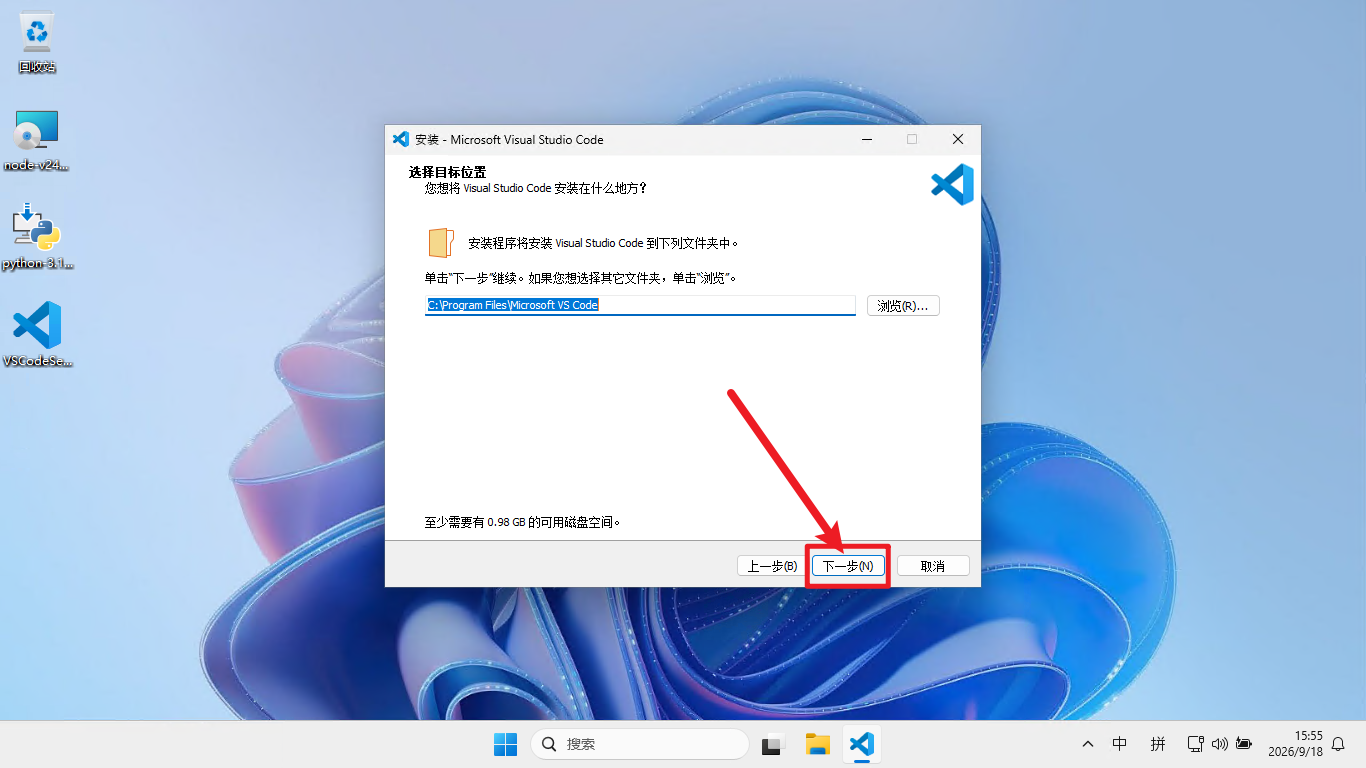Show hidden system tray icons

(1088, 744)
